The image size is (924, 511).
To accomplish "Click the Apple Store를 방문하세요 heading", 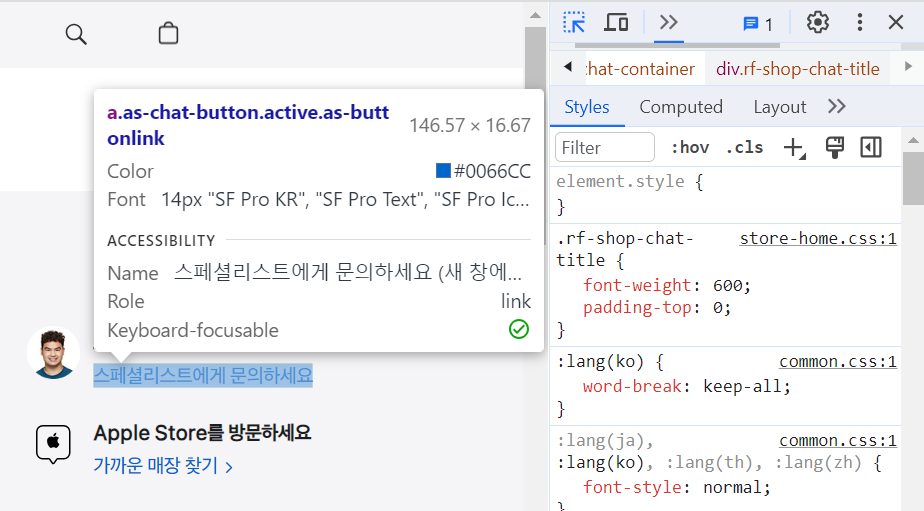I will (x=202, y=433).
